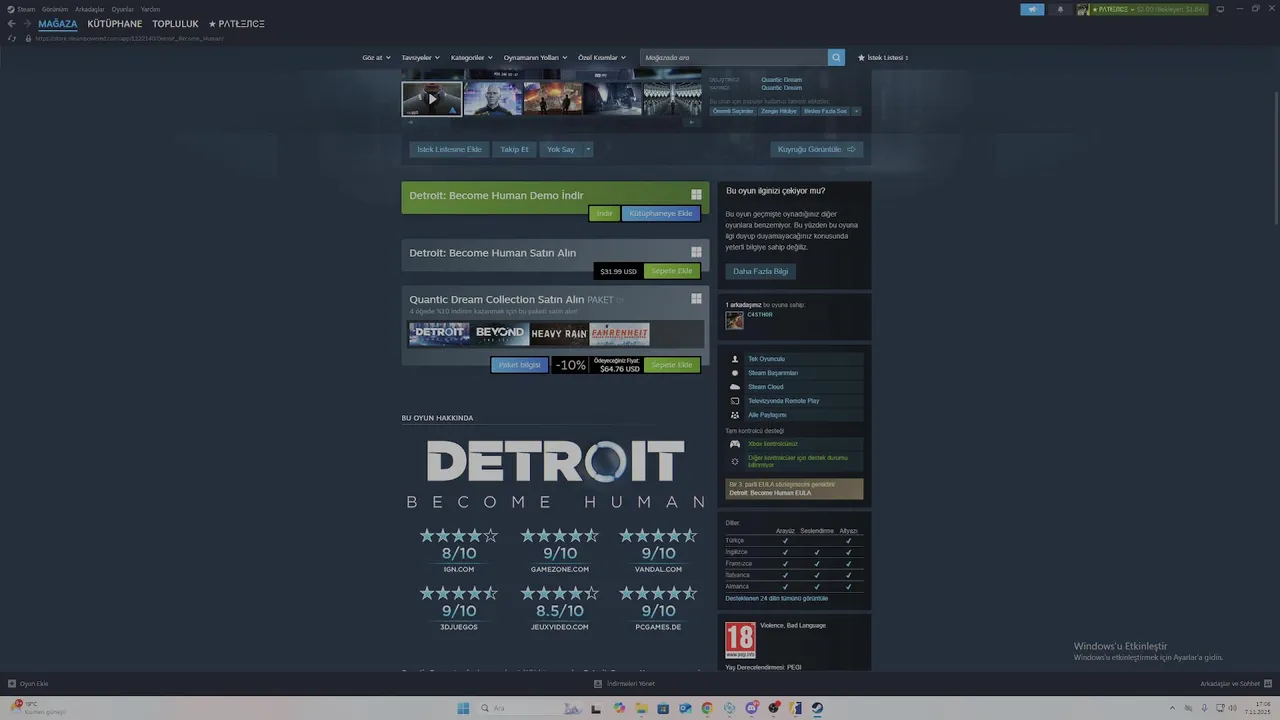
Task: Open the Arkadaşlar menu
Action: 90,9
